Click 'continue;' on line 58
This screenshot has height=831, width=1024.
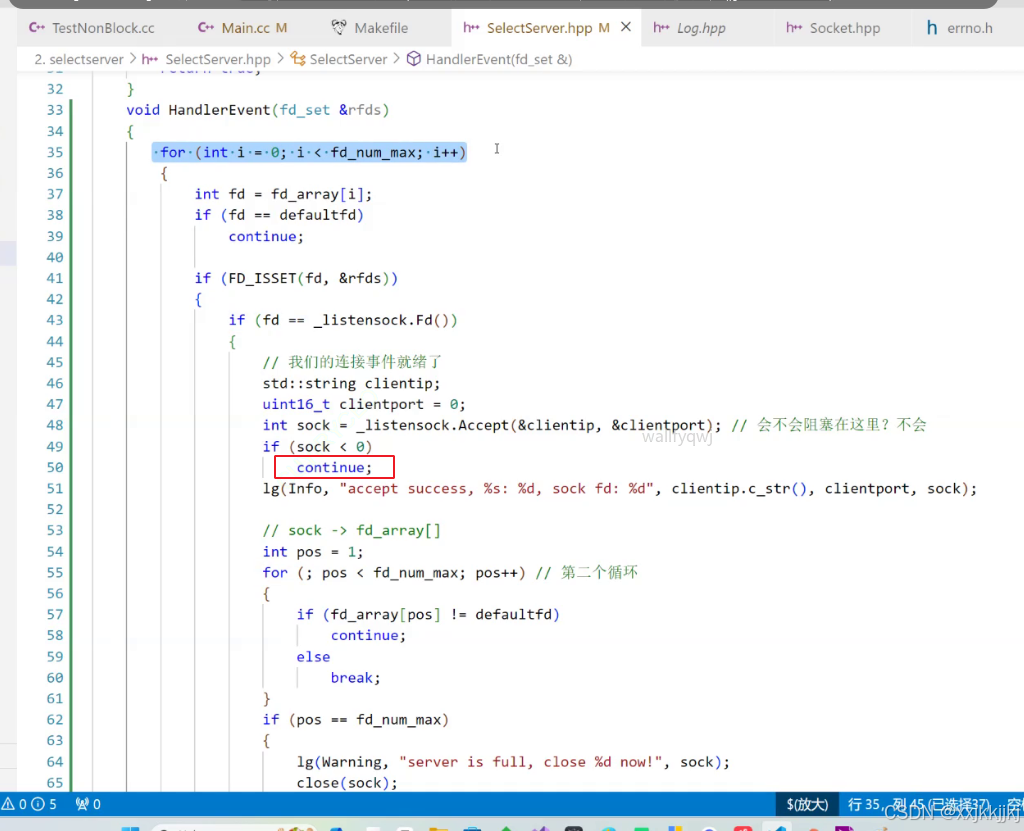[x=368, y=636]
